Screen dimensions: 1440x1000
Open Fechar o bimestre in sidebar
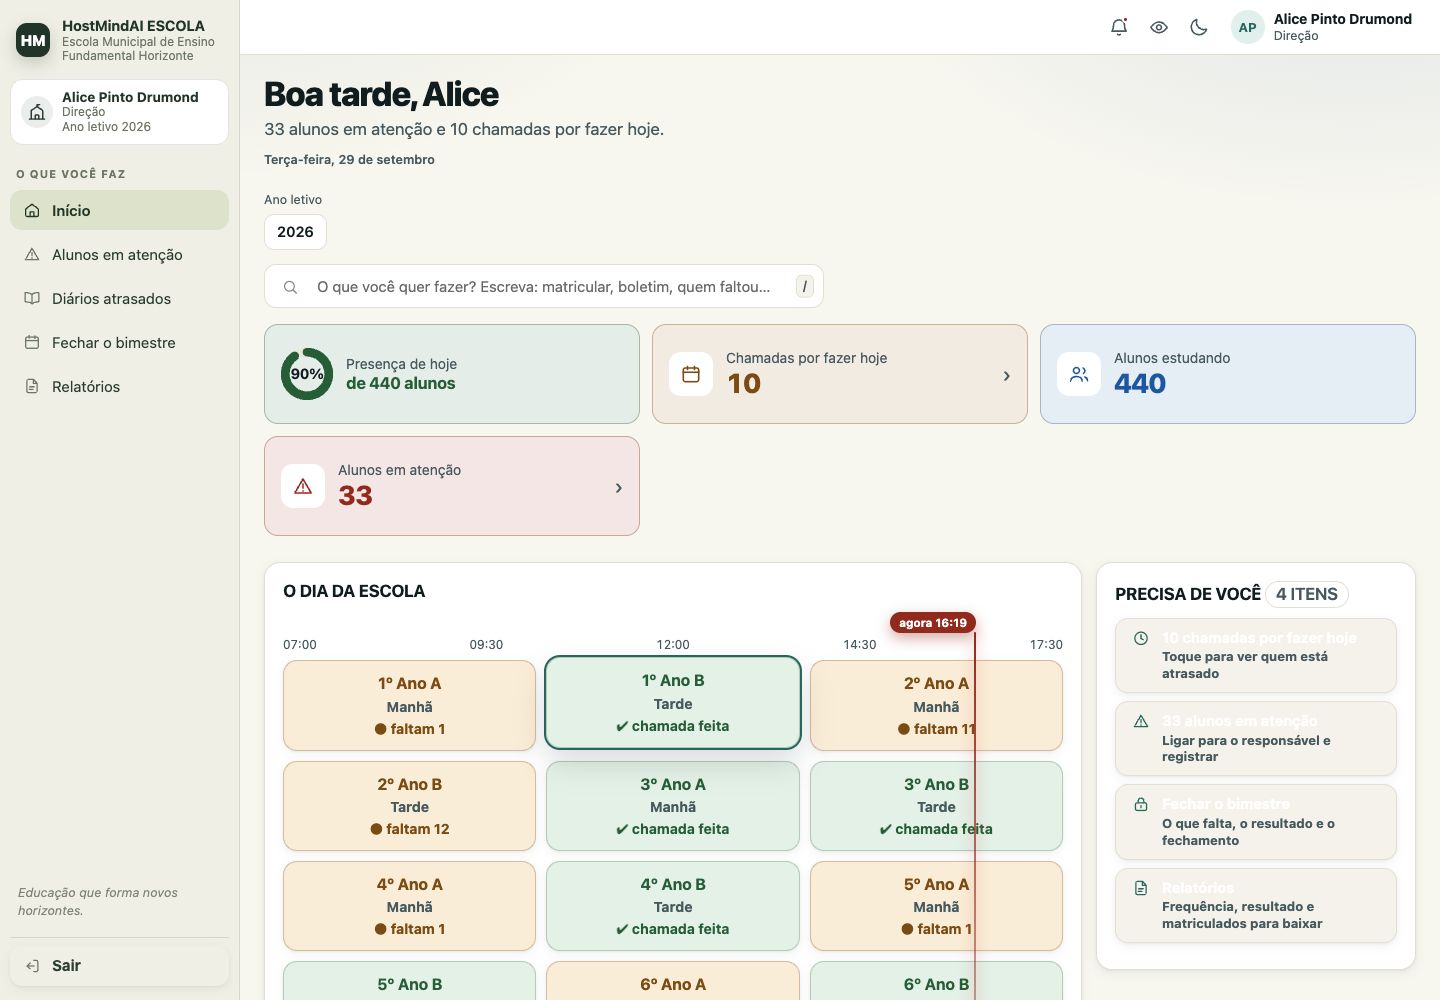tap(119, 343)
